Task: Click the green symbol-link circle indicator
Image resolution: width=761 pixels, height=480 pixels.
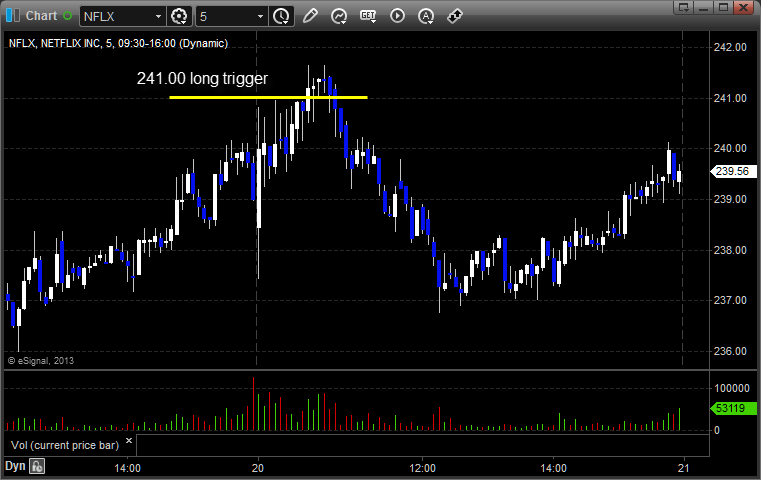Action: [67, 16]
